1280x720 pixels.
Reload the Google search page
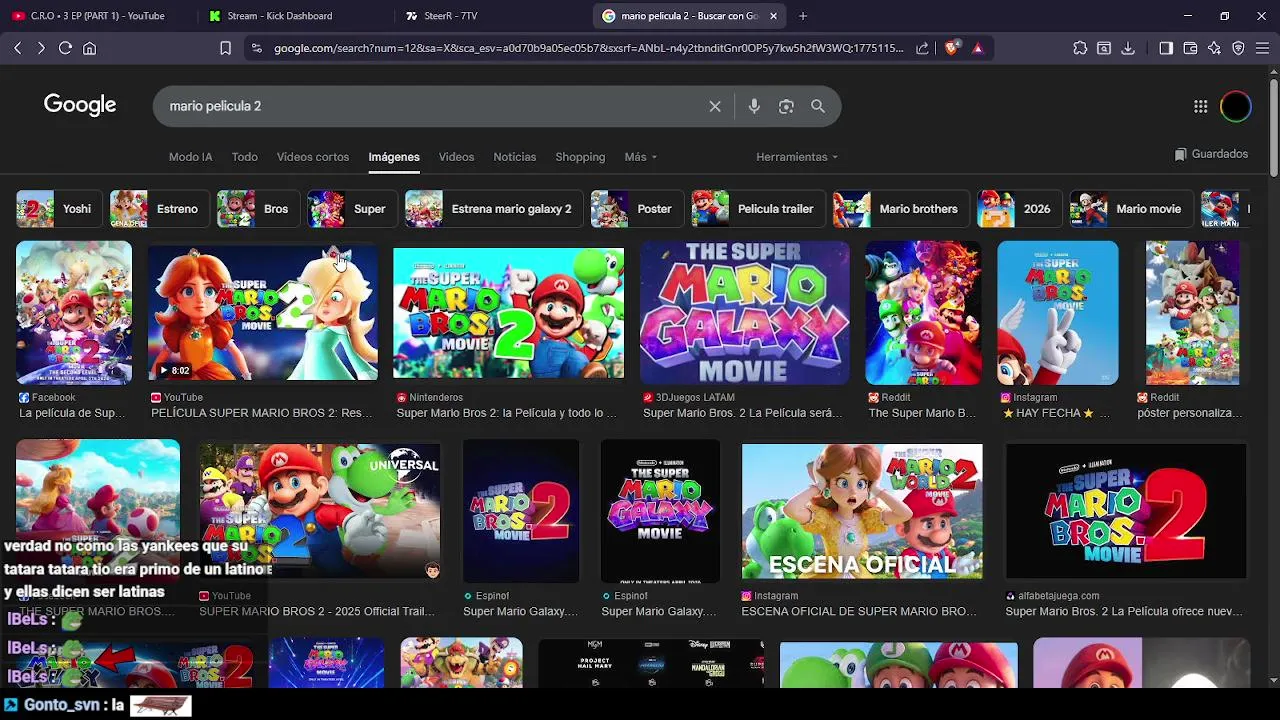point(65,48)
